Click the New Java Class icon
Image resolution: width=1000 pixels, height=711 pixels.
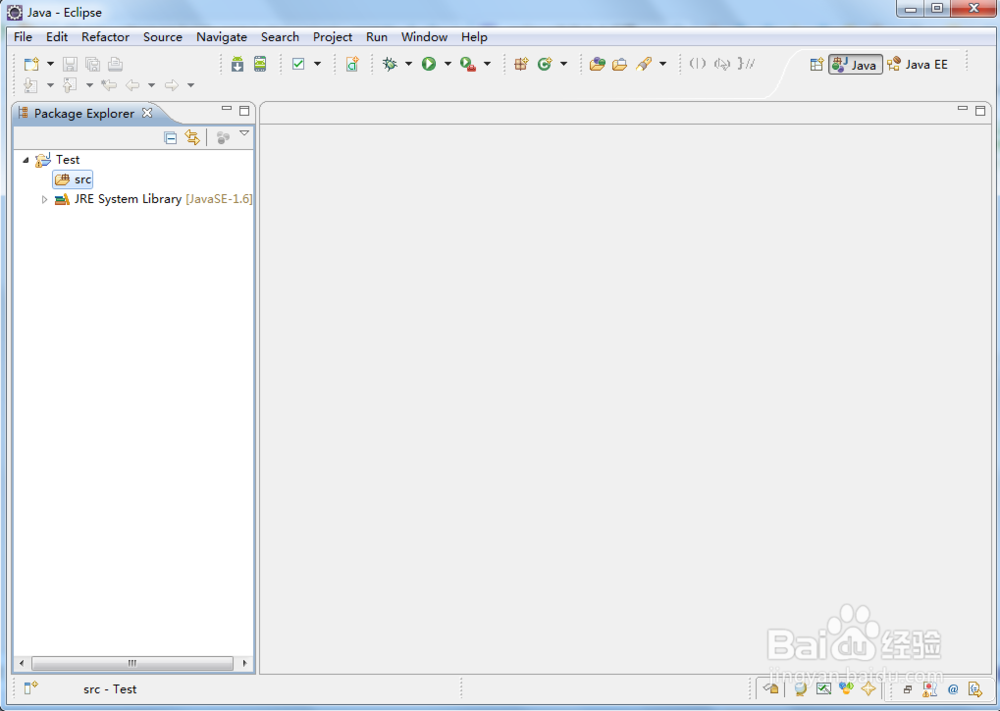[545, 64]
